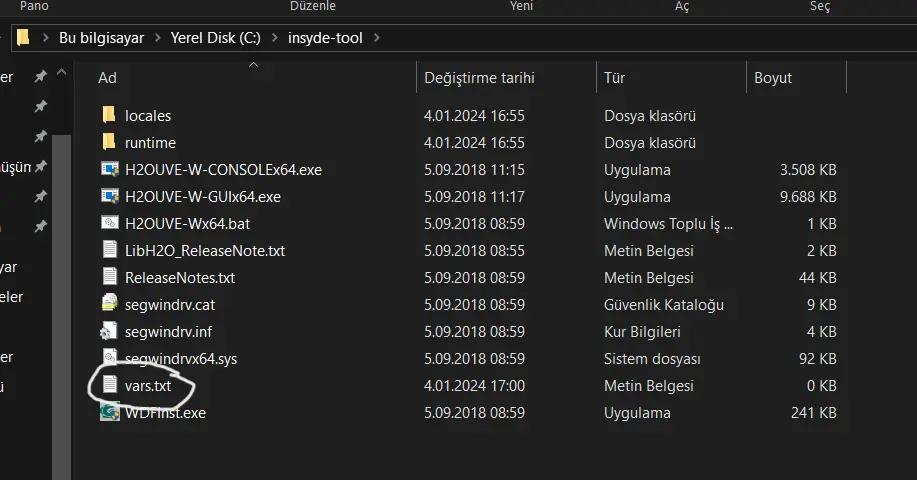This screenshot has width=917, height=480.
Task: Select the locales folder icon
Action: 109,115
